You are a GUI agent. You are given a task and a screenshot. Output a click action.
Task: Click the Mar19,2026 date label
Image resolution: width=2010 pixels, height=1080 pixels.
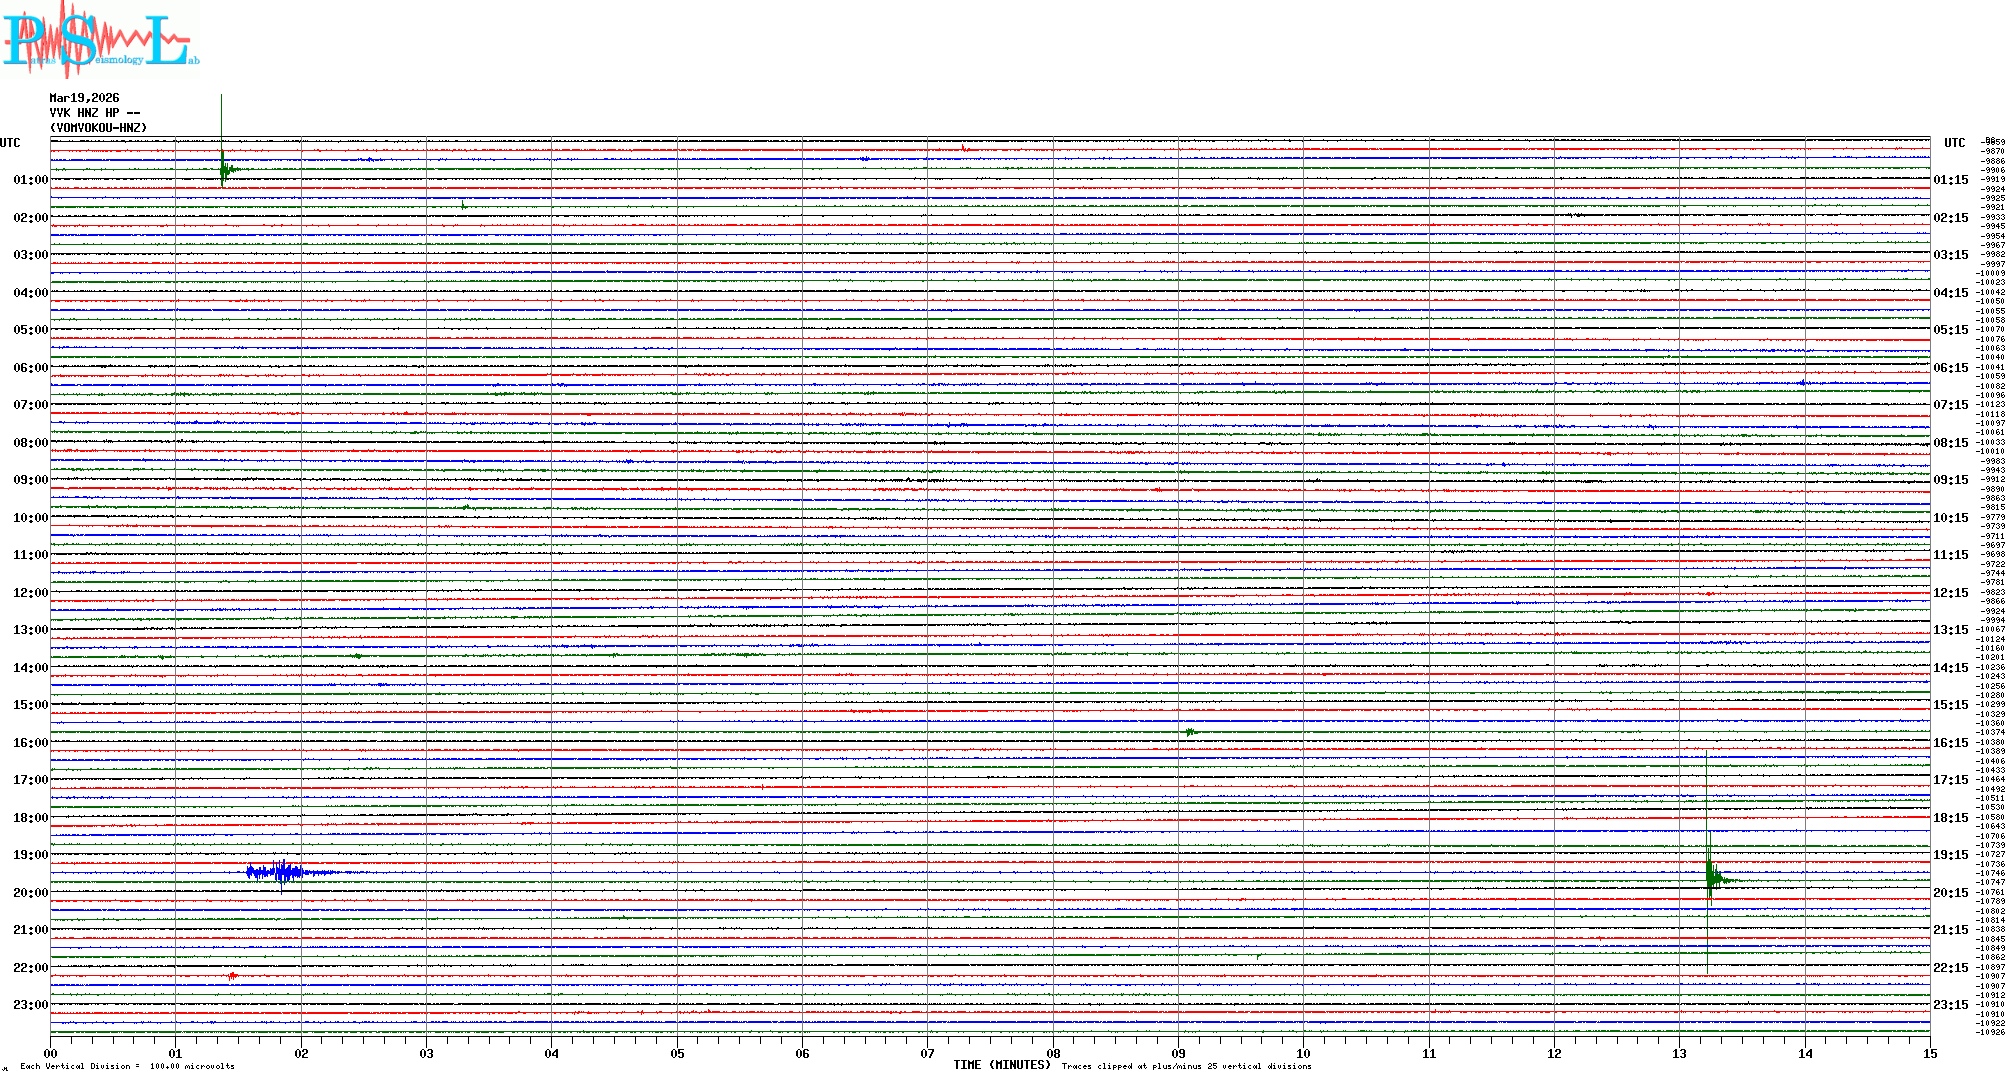tap(84, 98)
